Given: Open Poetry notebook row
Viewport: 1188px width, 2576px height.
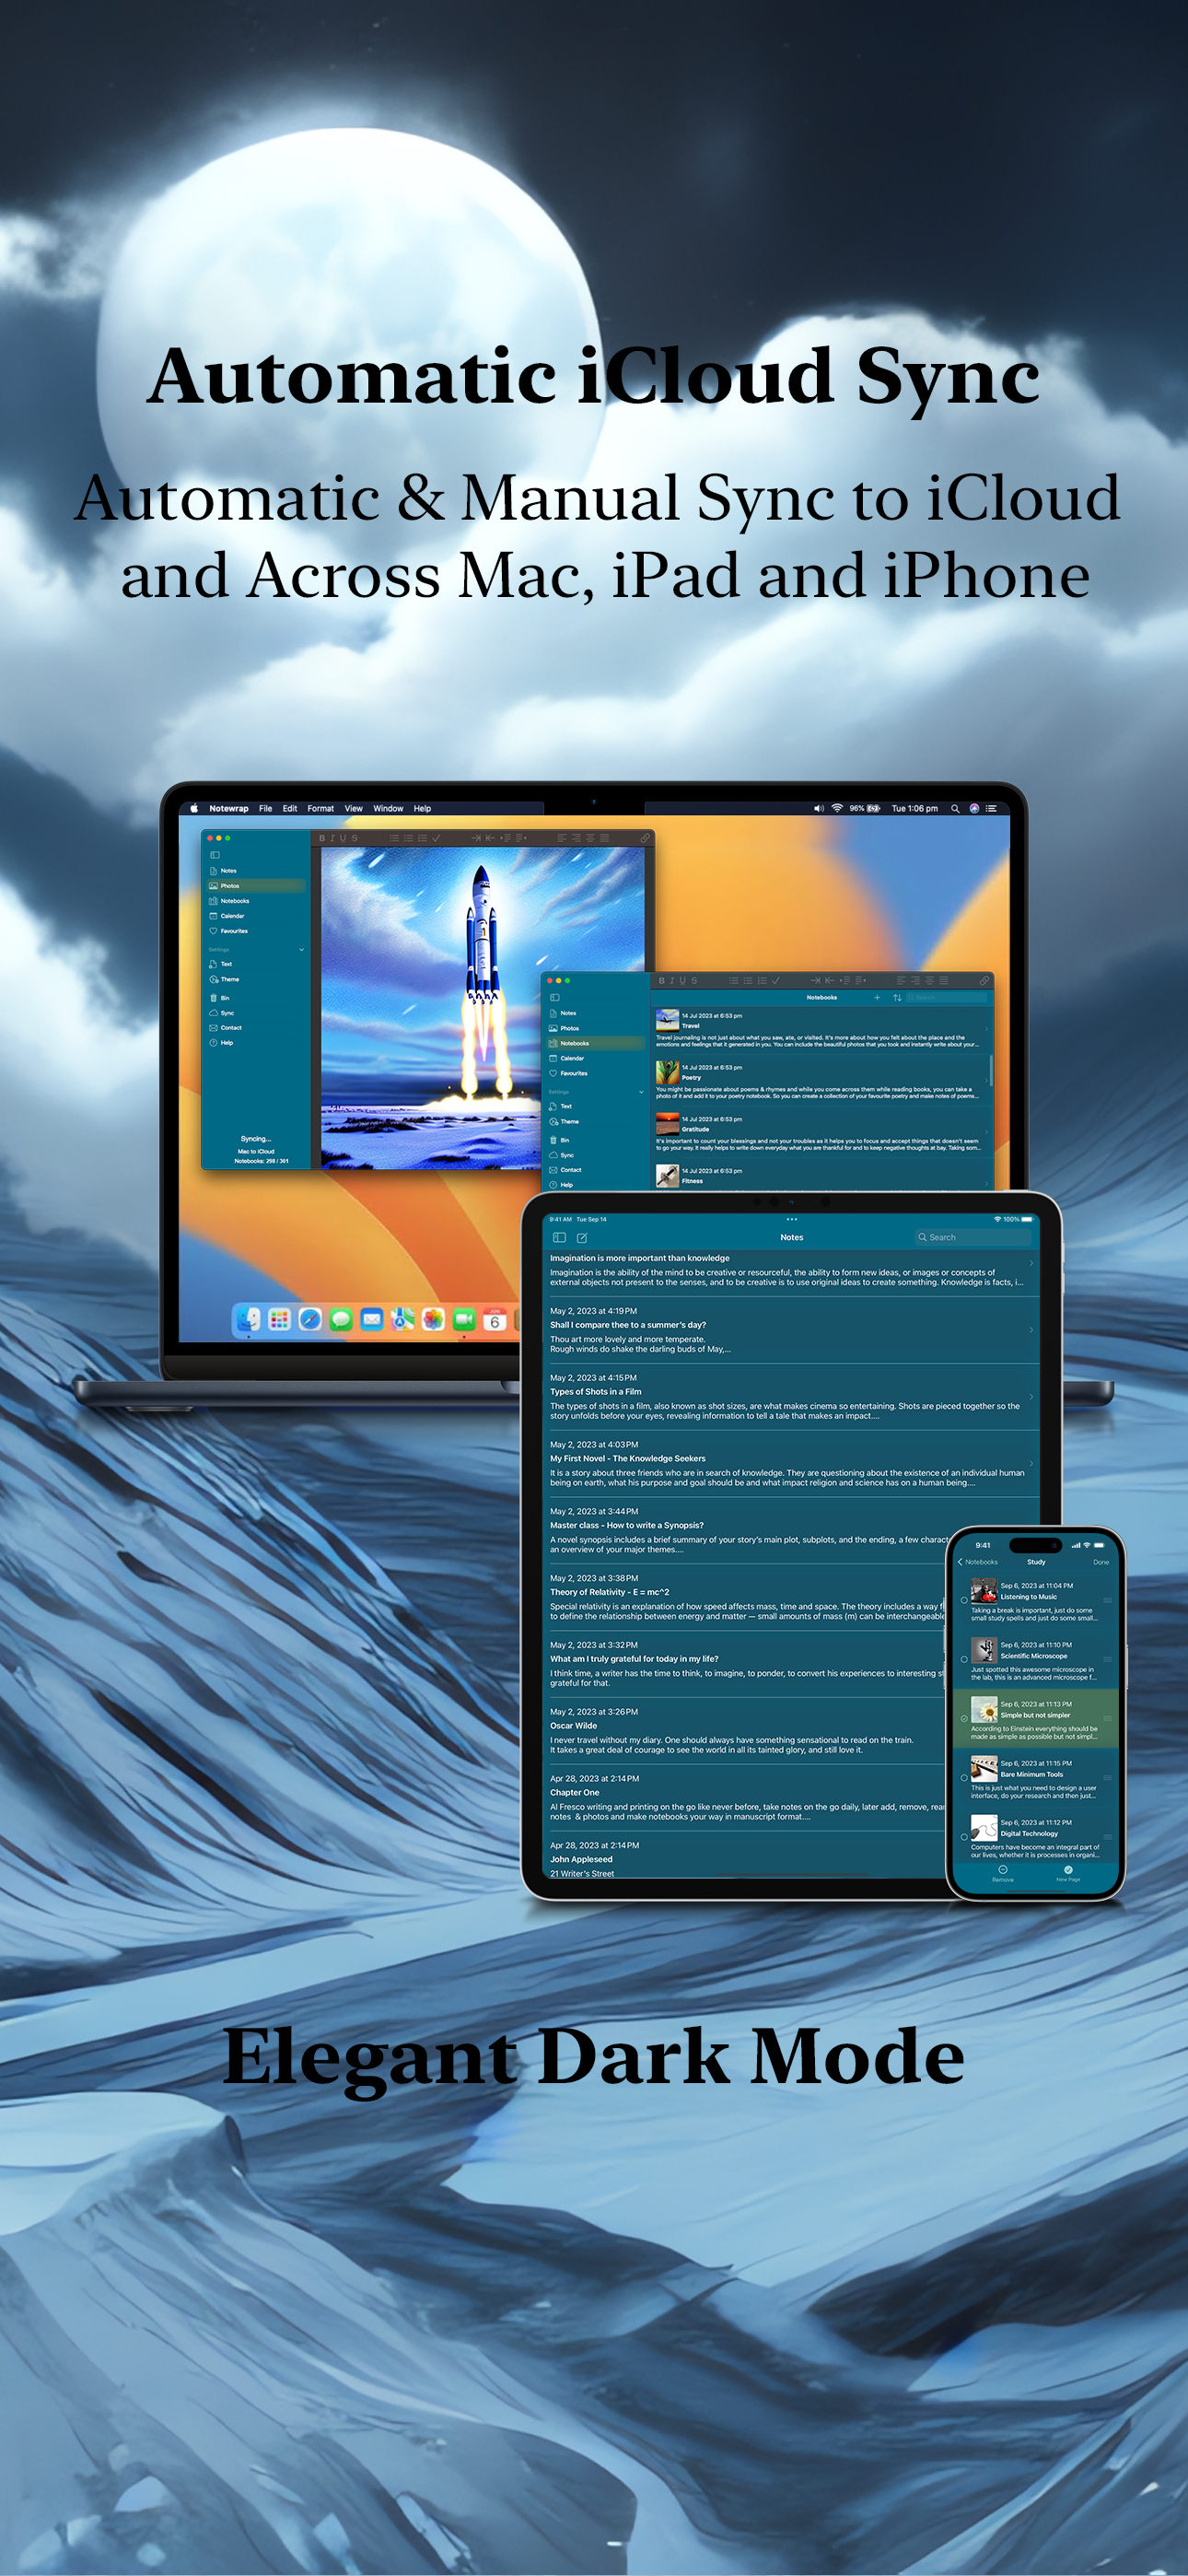Looking at the screenshot, I should coord(822,1082).
